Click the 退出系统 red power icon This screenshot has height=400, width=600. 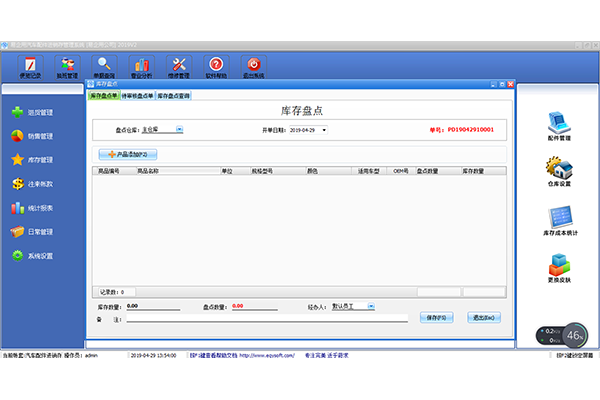click(253, 67)
